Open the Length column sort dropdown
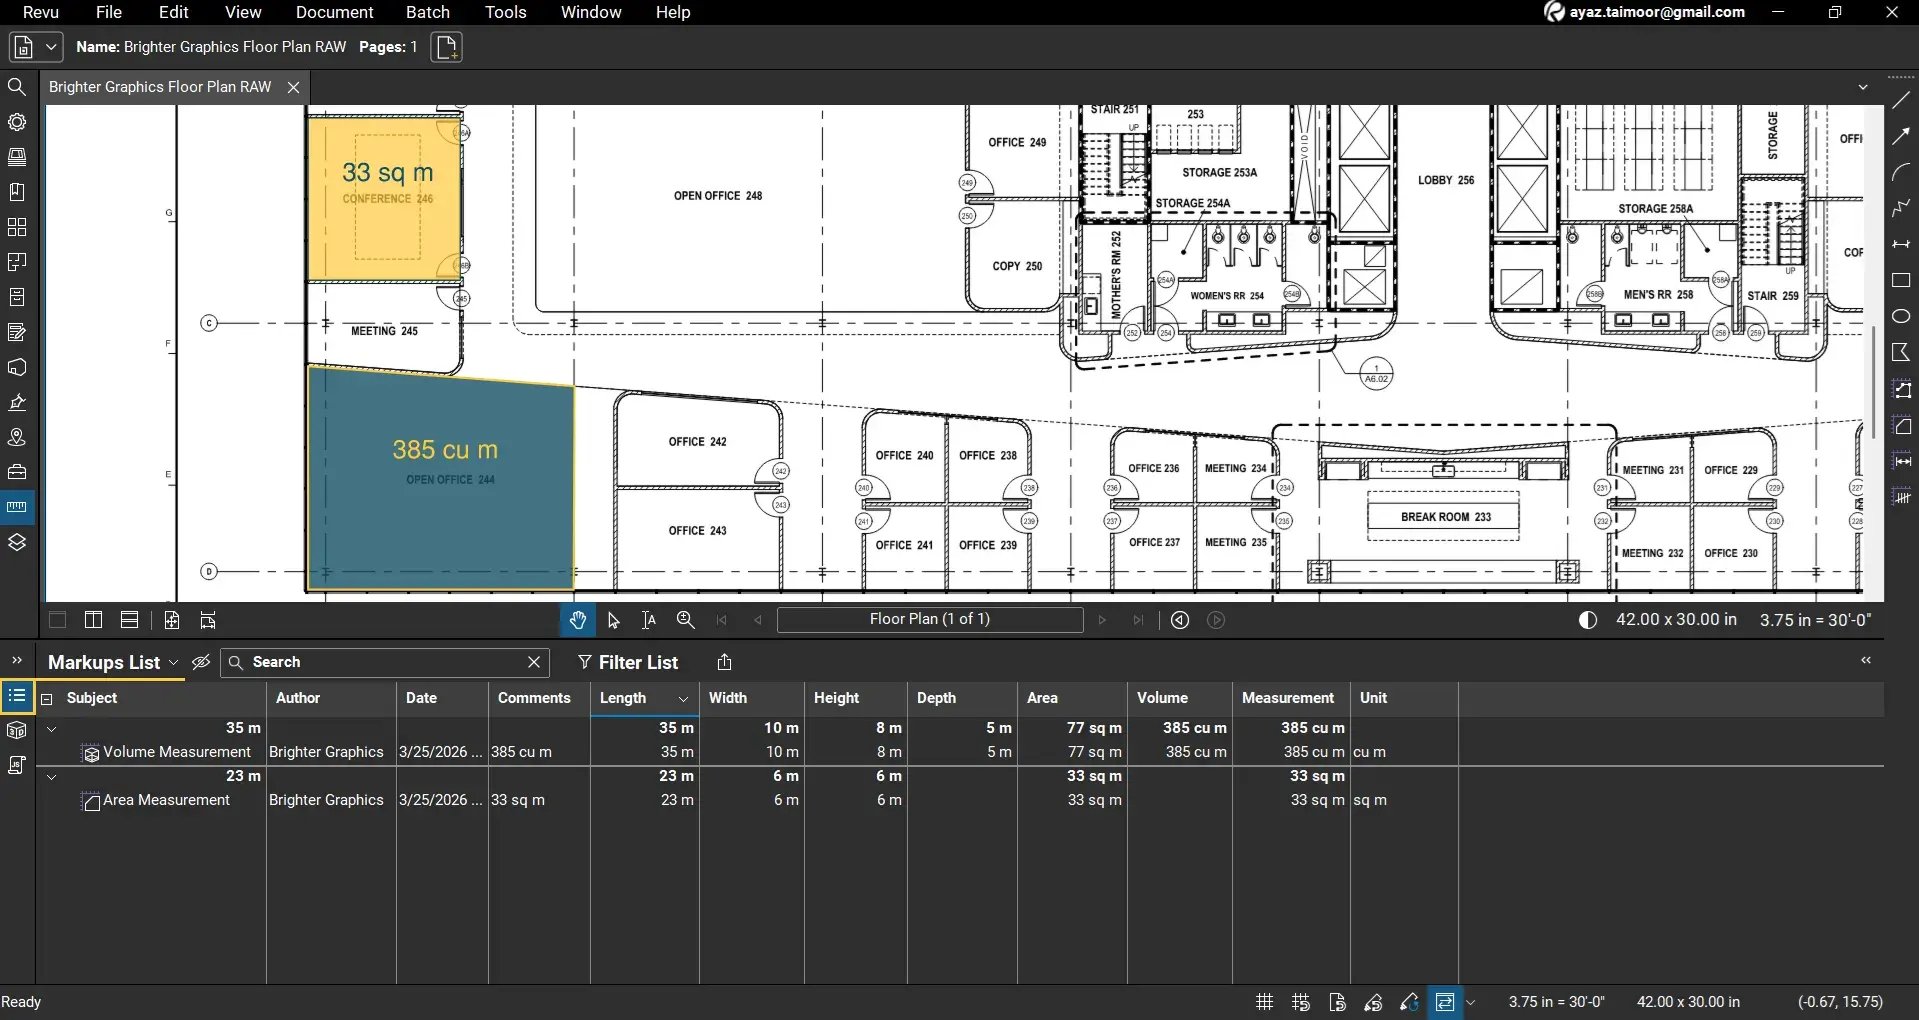This screenshot has width=1919, height=1020. coord(684,699)
